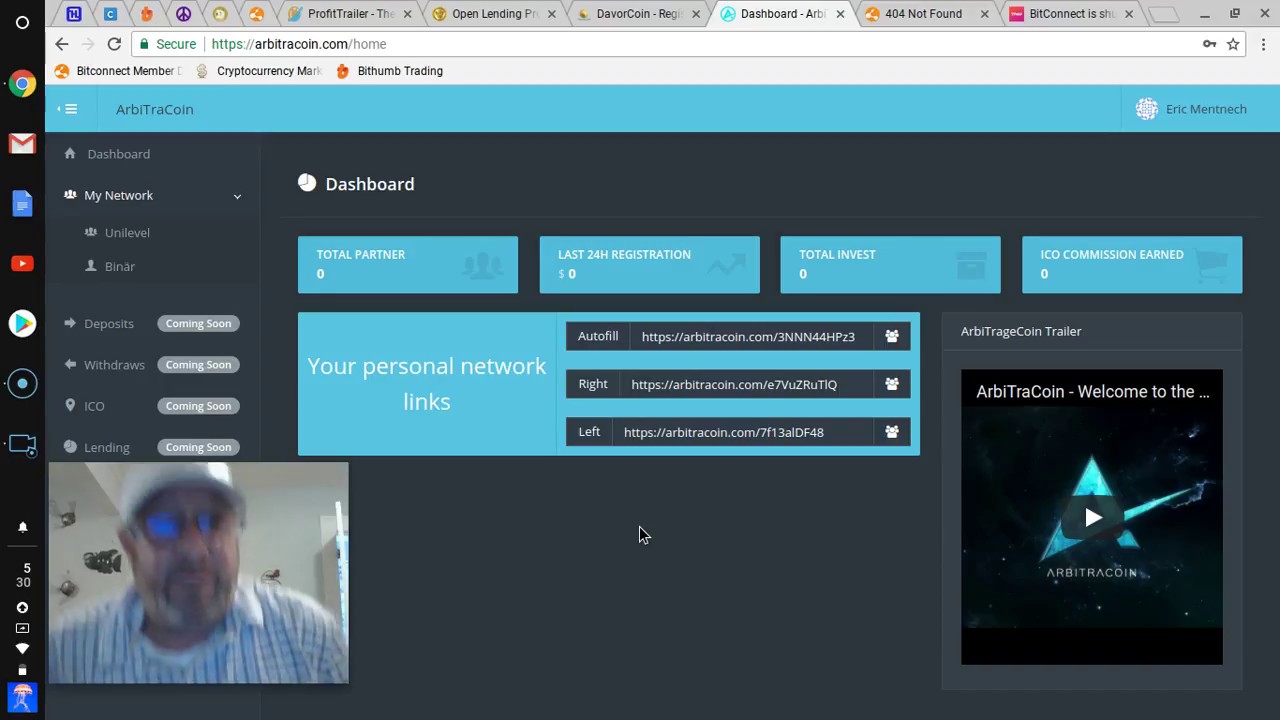The width and height of the screenshot is (1280, 720).
Task: Open Binär under My Network
Action: [x=119, y=267]
